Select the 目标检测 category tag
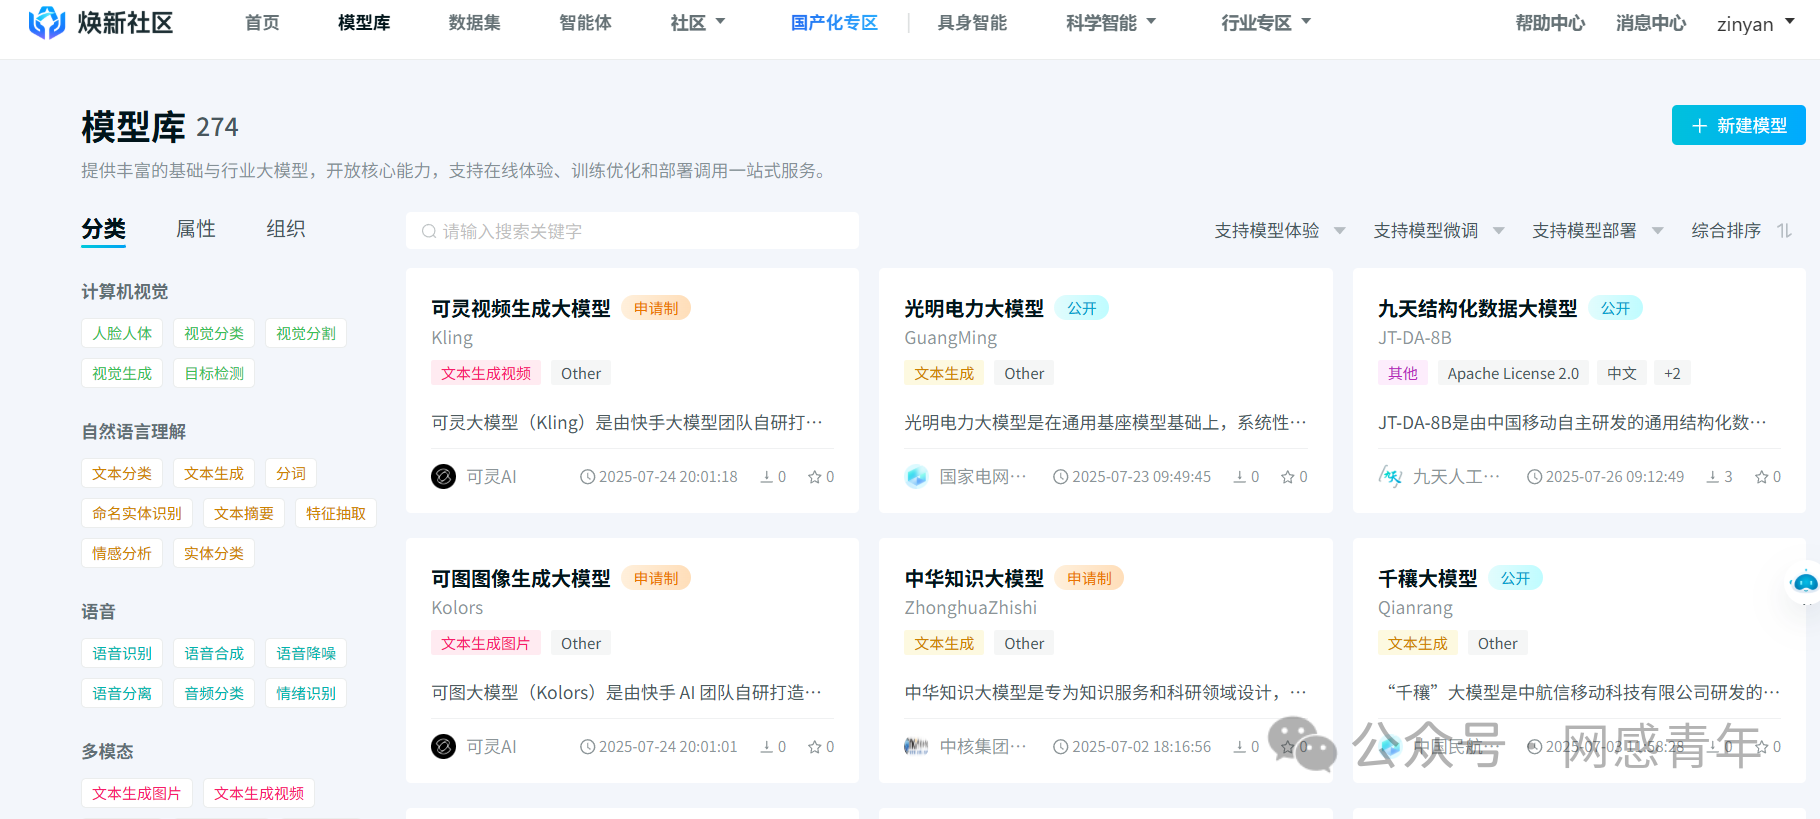The width and height of the screenshot is (1820, 819). pyautogui.click(x=214, y=373)
